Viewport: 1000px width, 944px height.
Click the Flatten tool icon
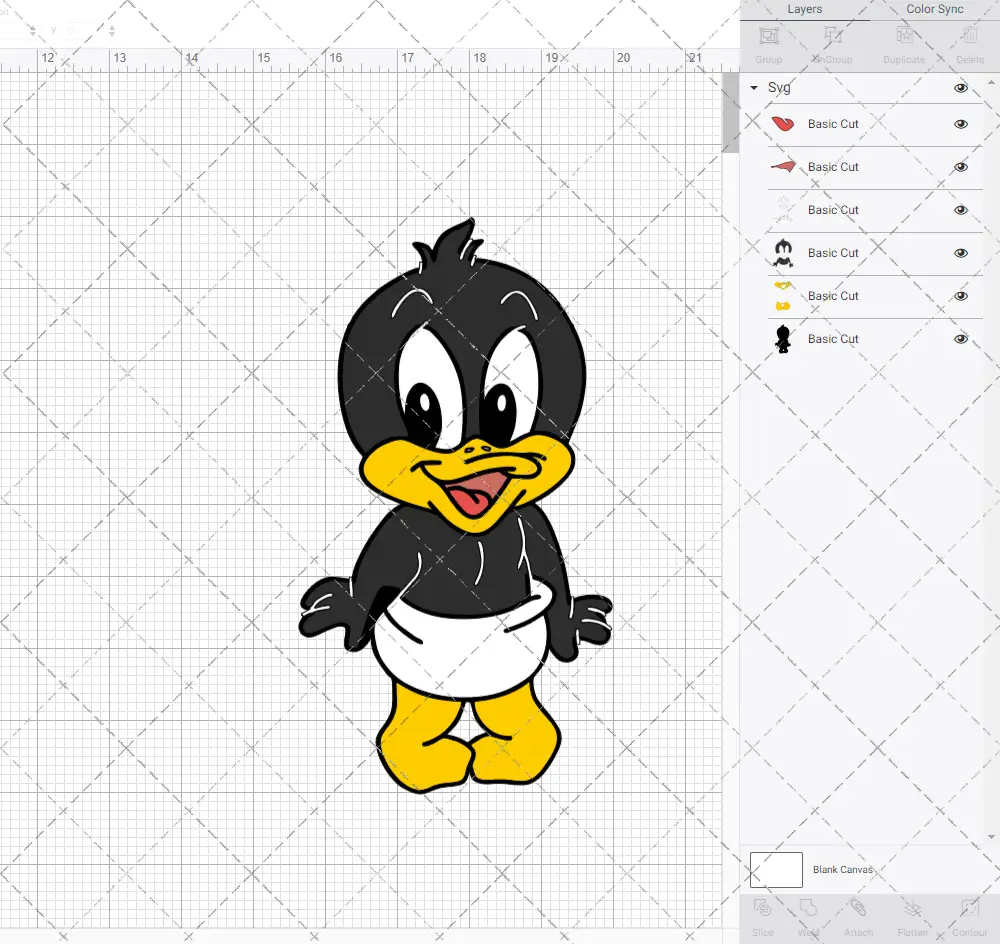(913, 908)
